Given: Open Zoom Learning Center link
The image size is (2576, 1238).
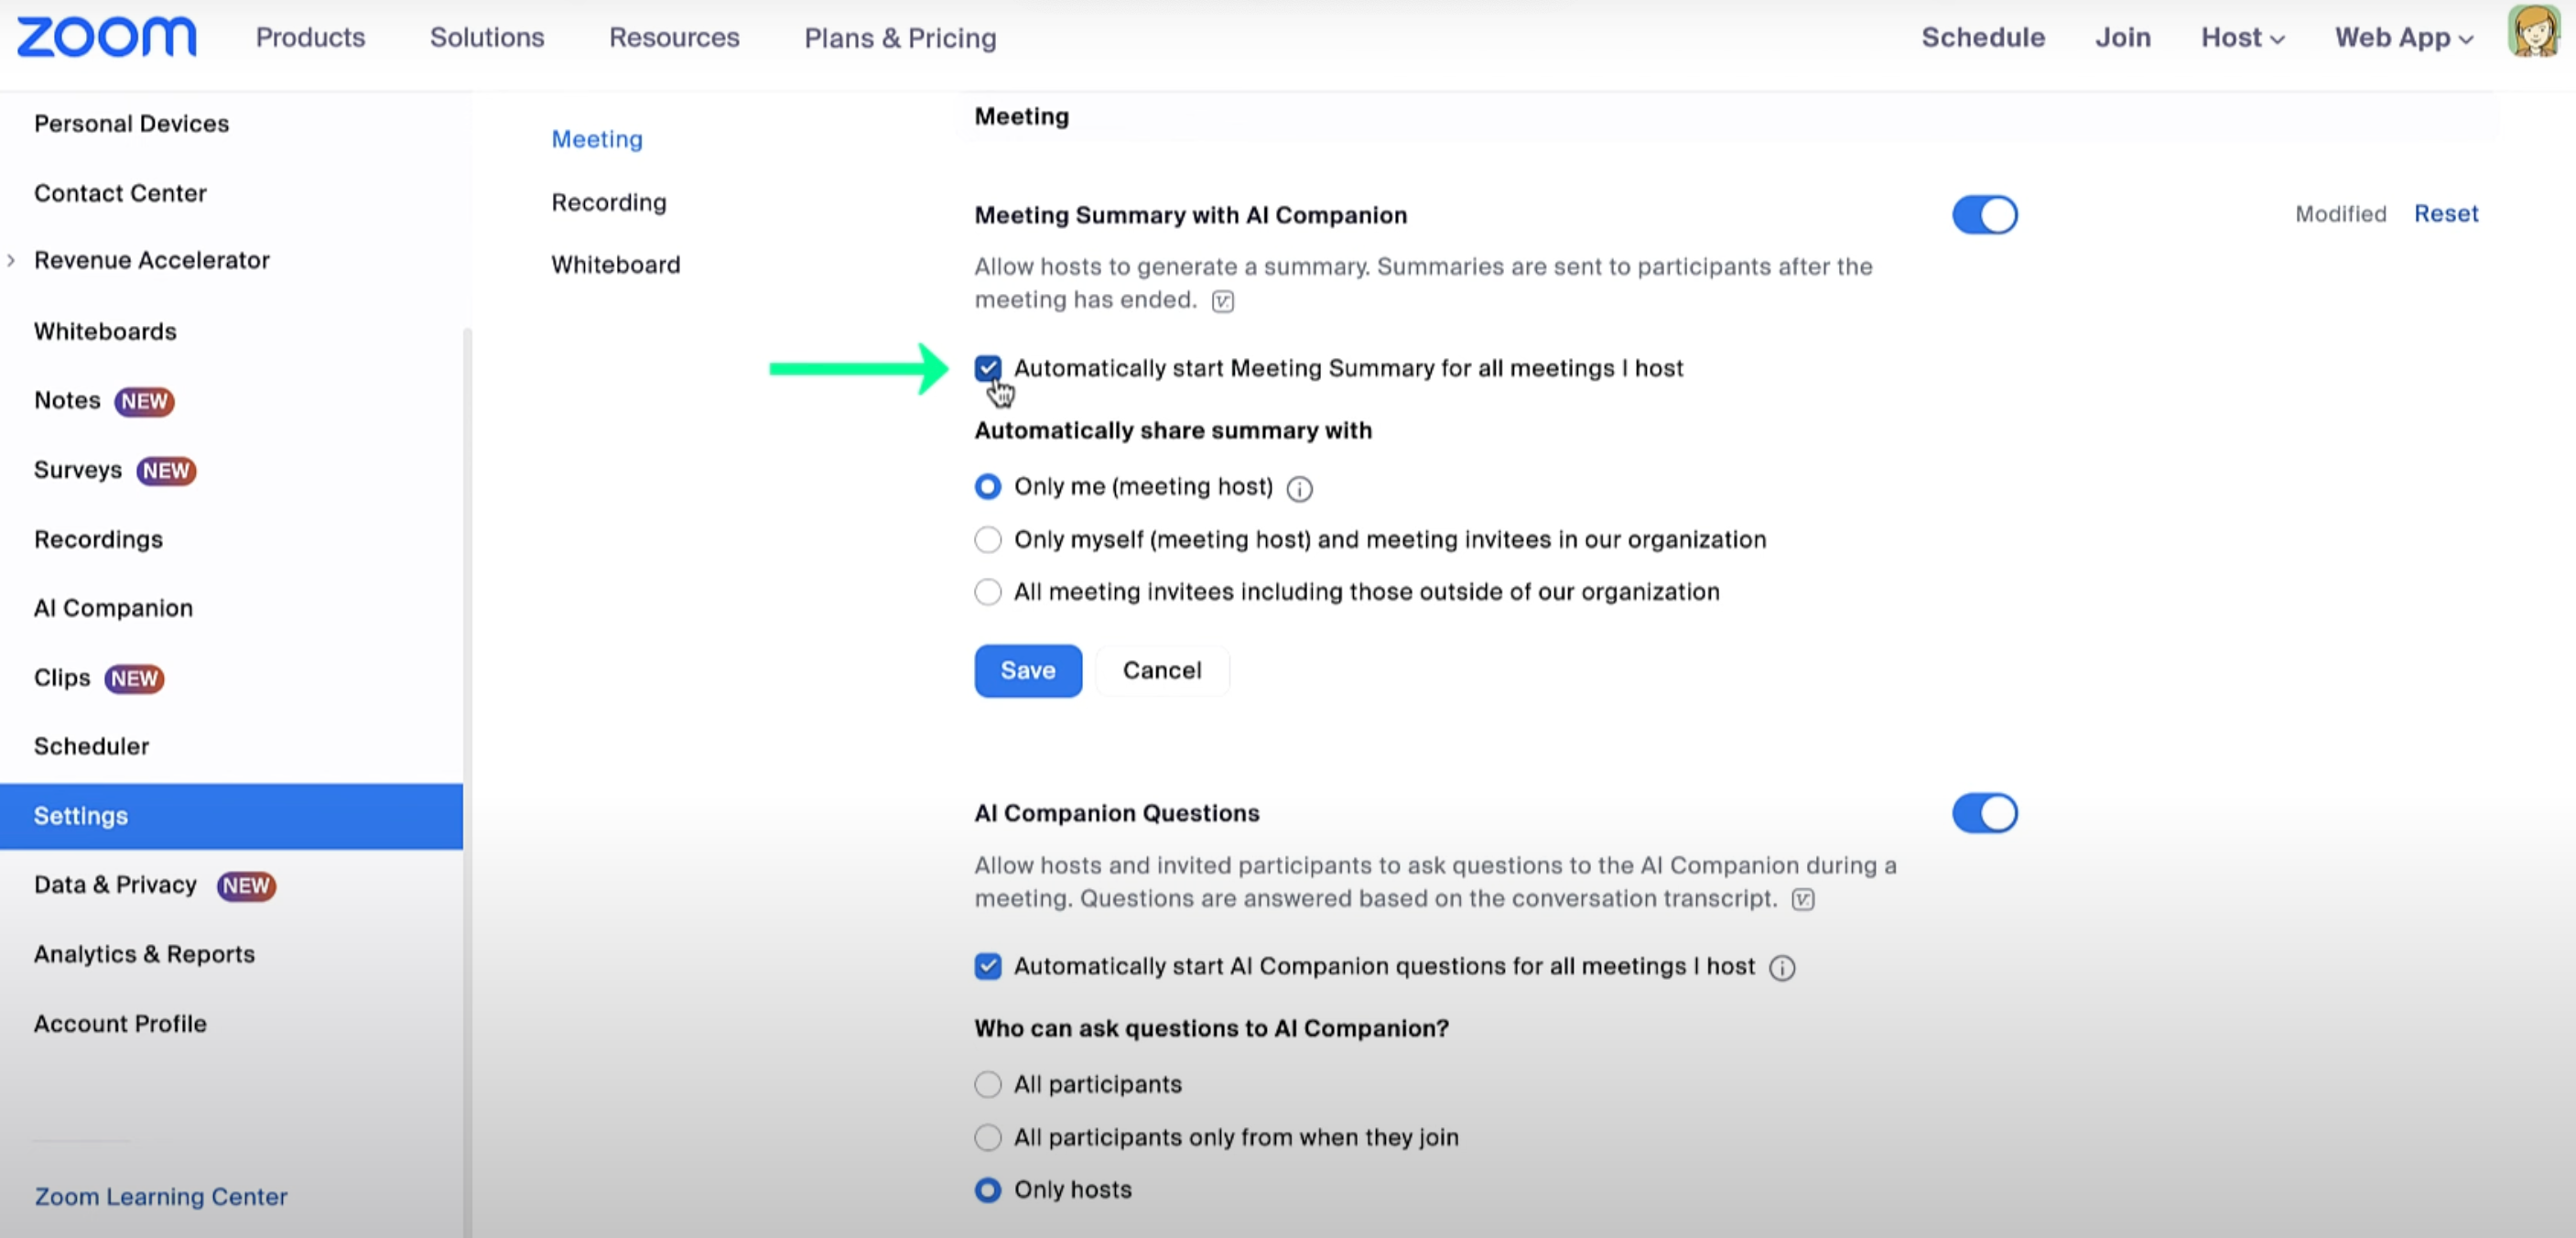Looking at the screenshot, I should click(x=161, y=1197).
